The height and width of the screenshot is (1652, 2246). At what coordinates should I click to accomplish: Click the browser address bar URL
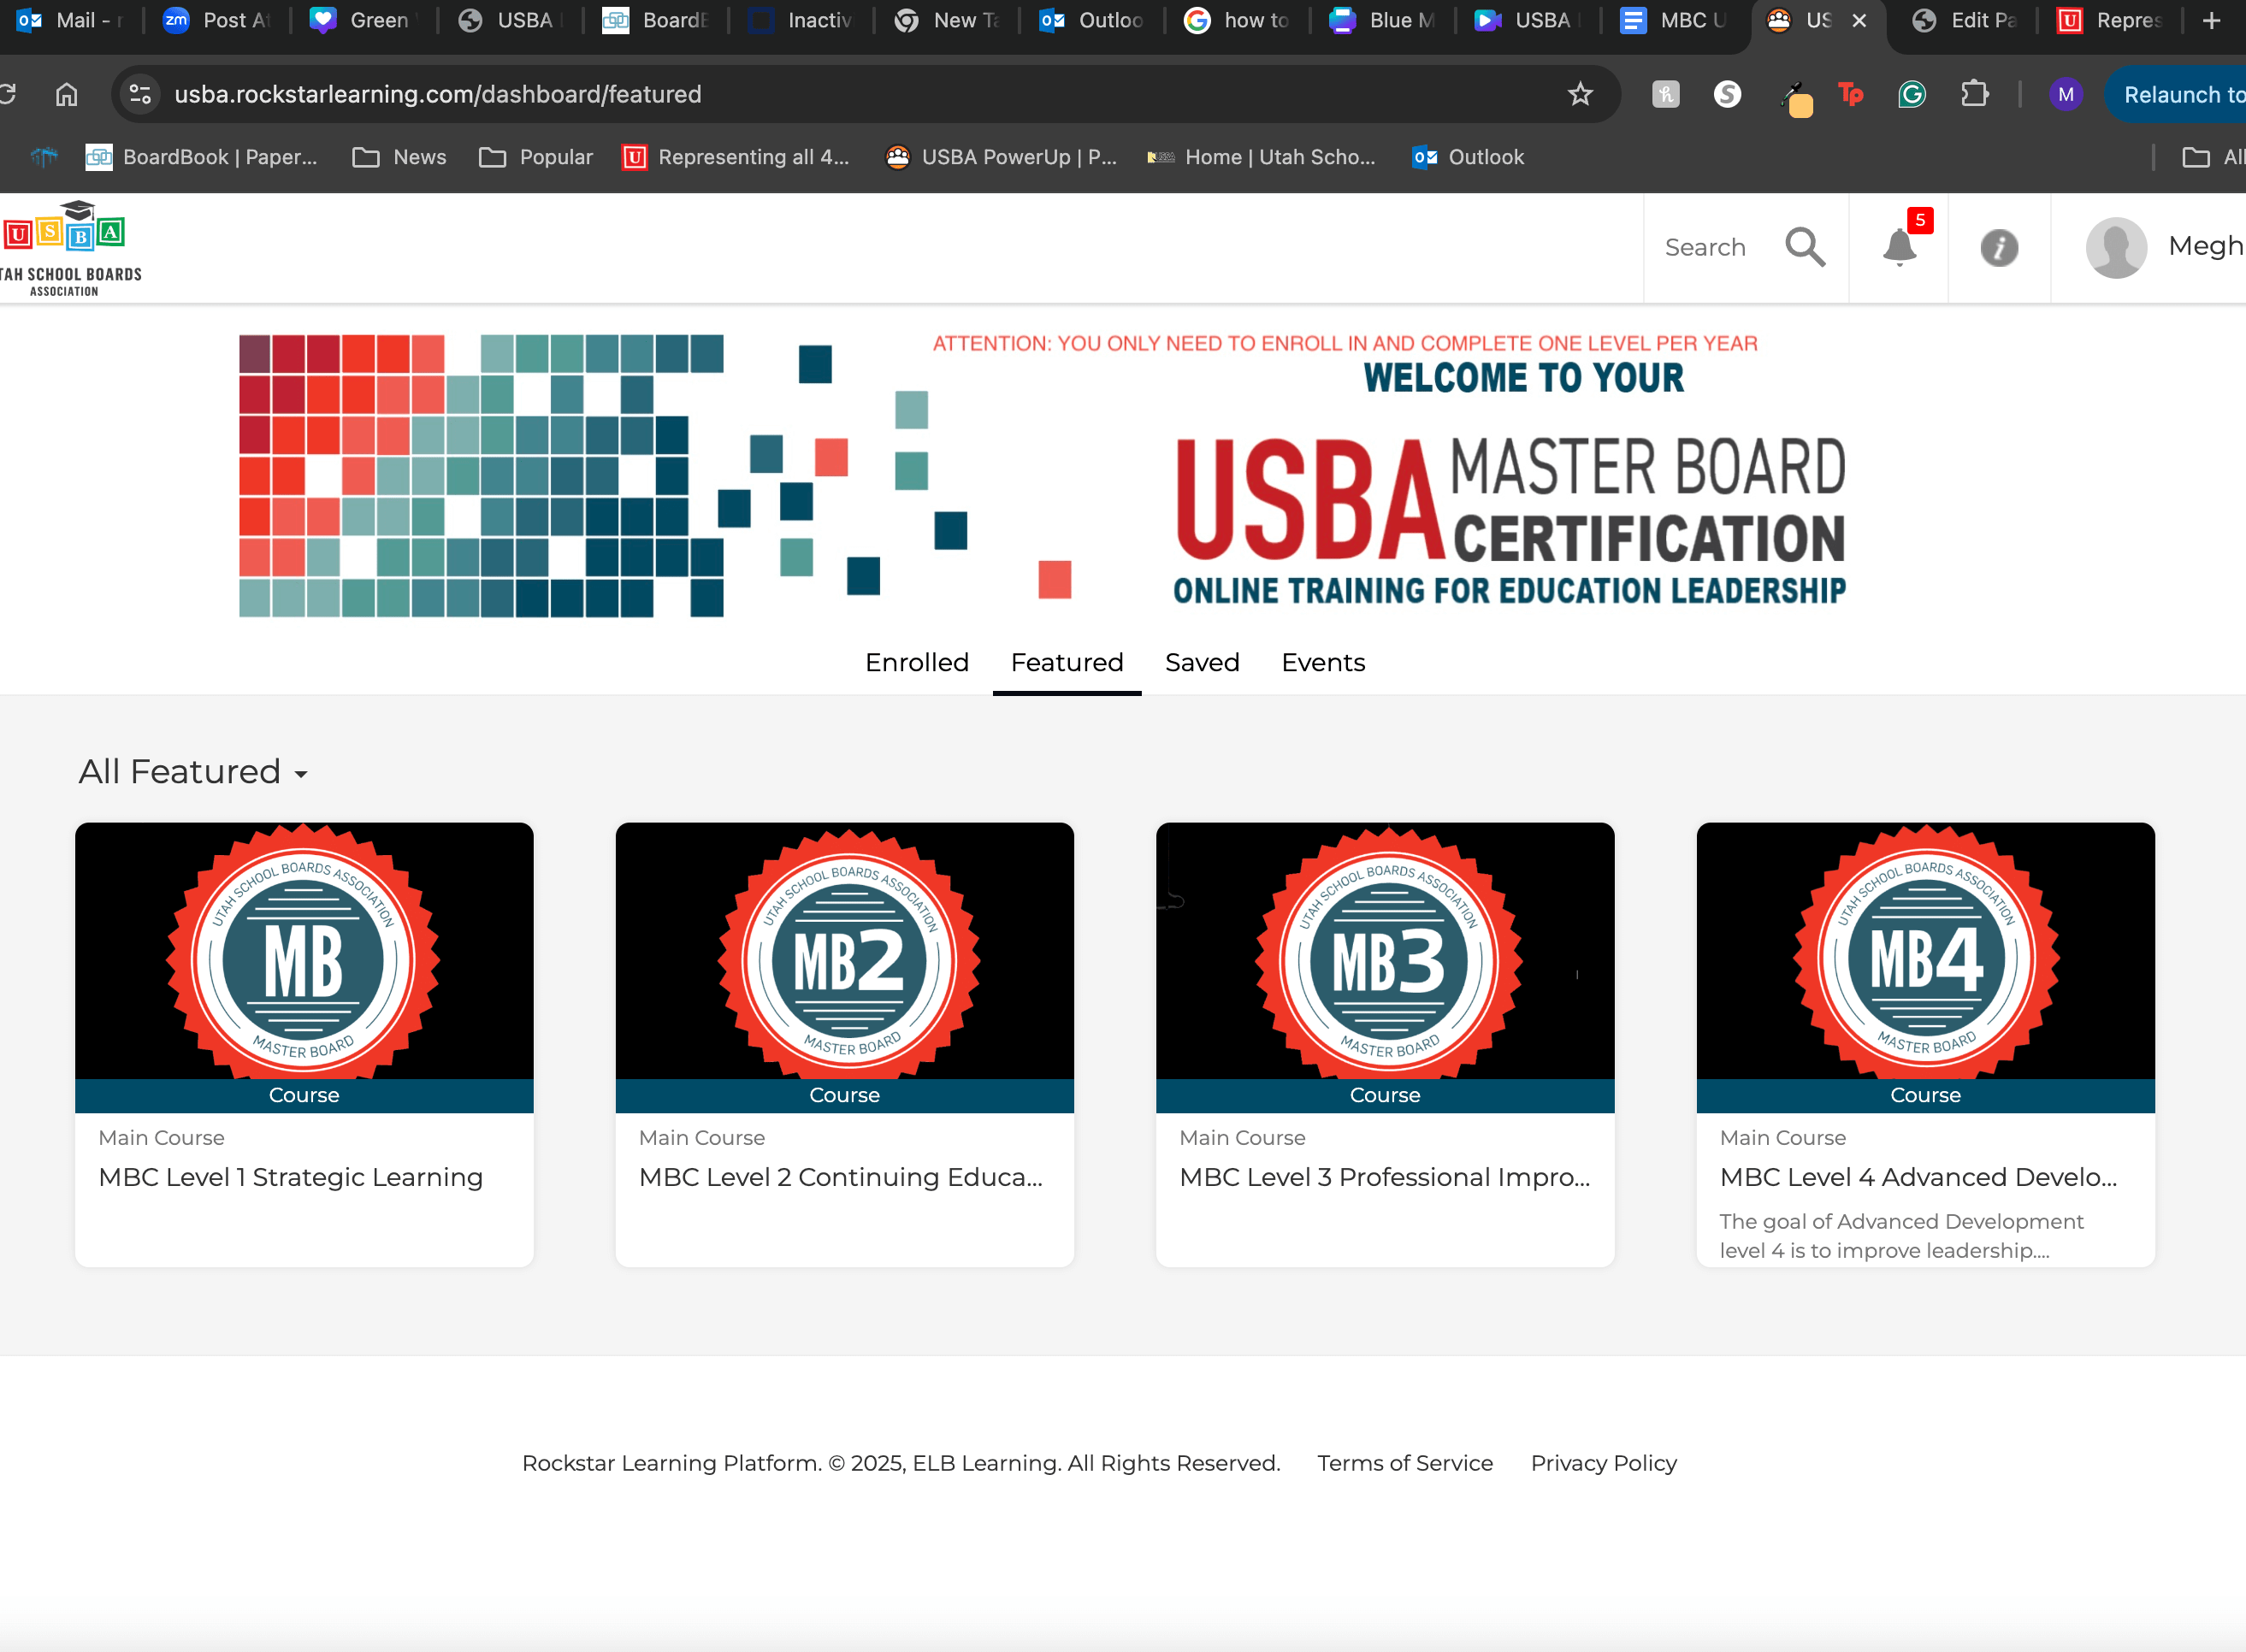[438, 94]
